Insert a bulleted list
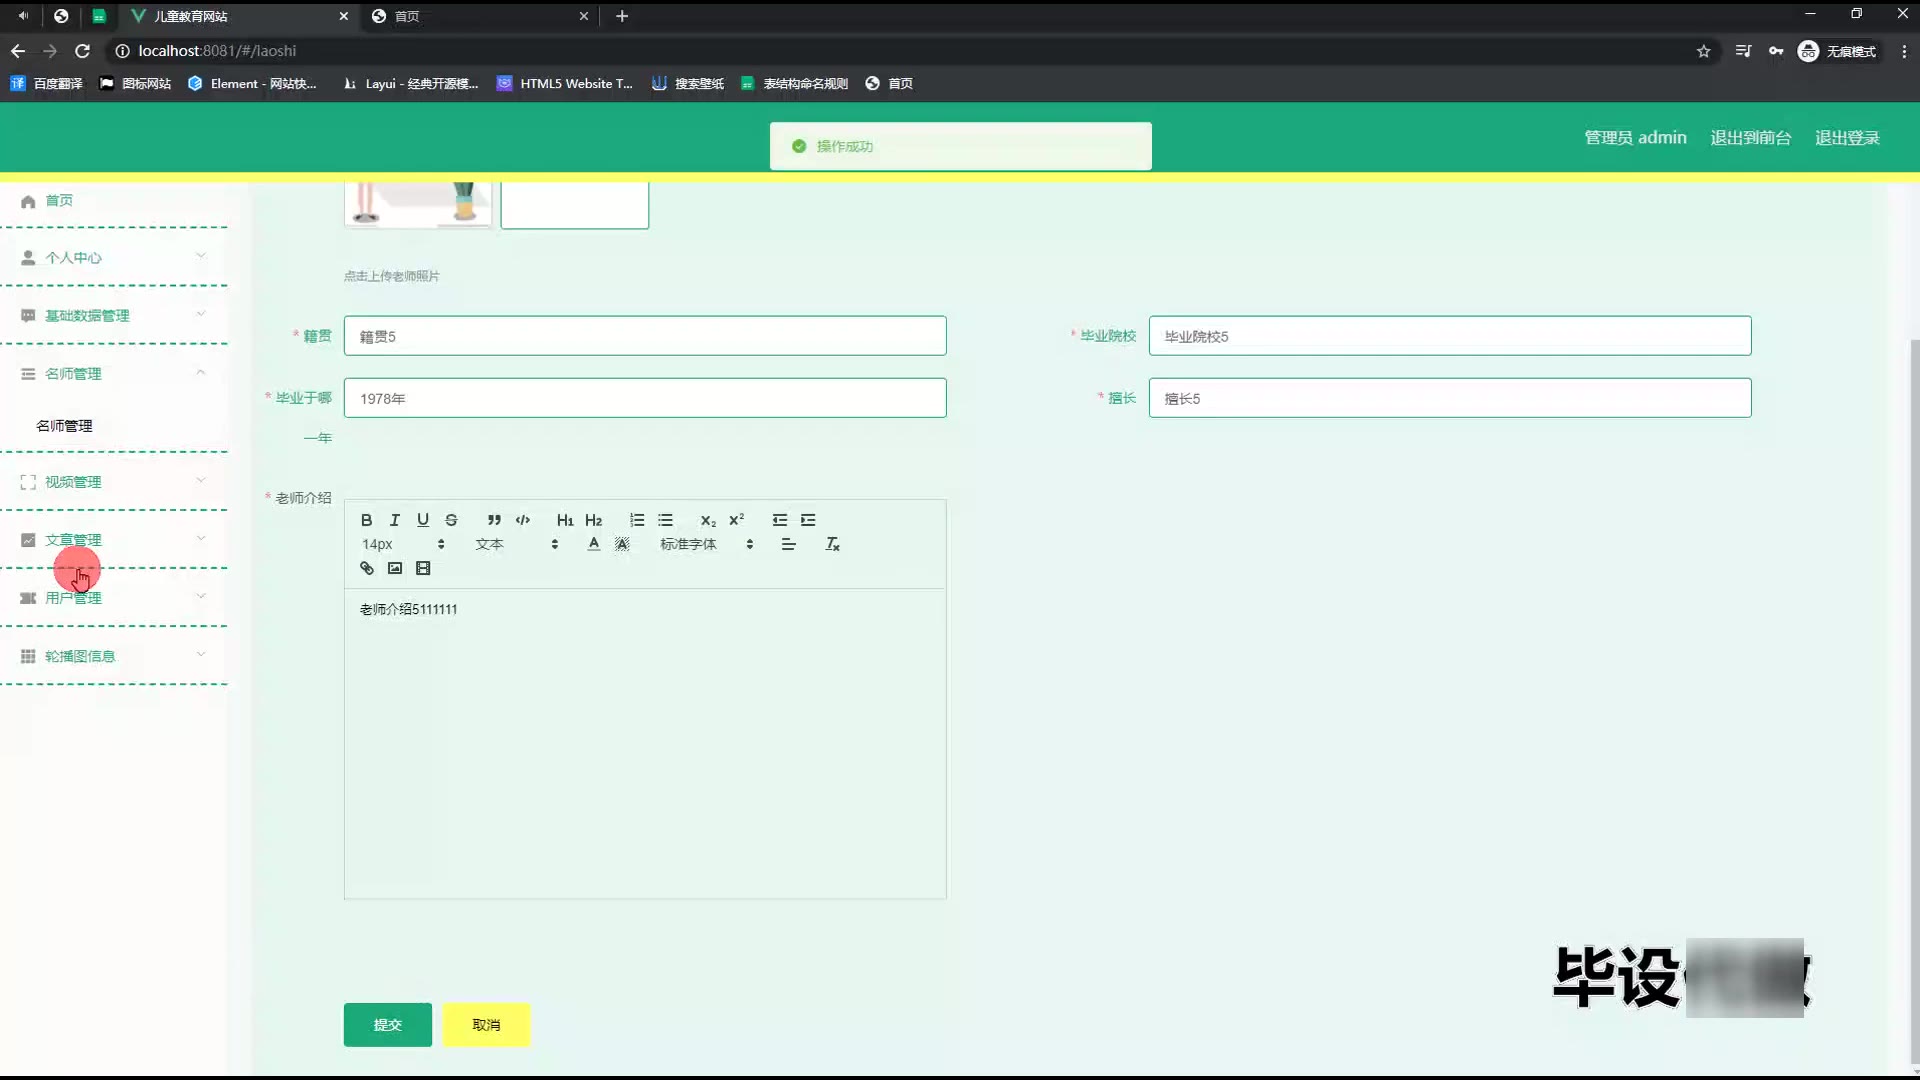 coord(665,520)
